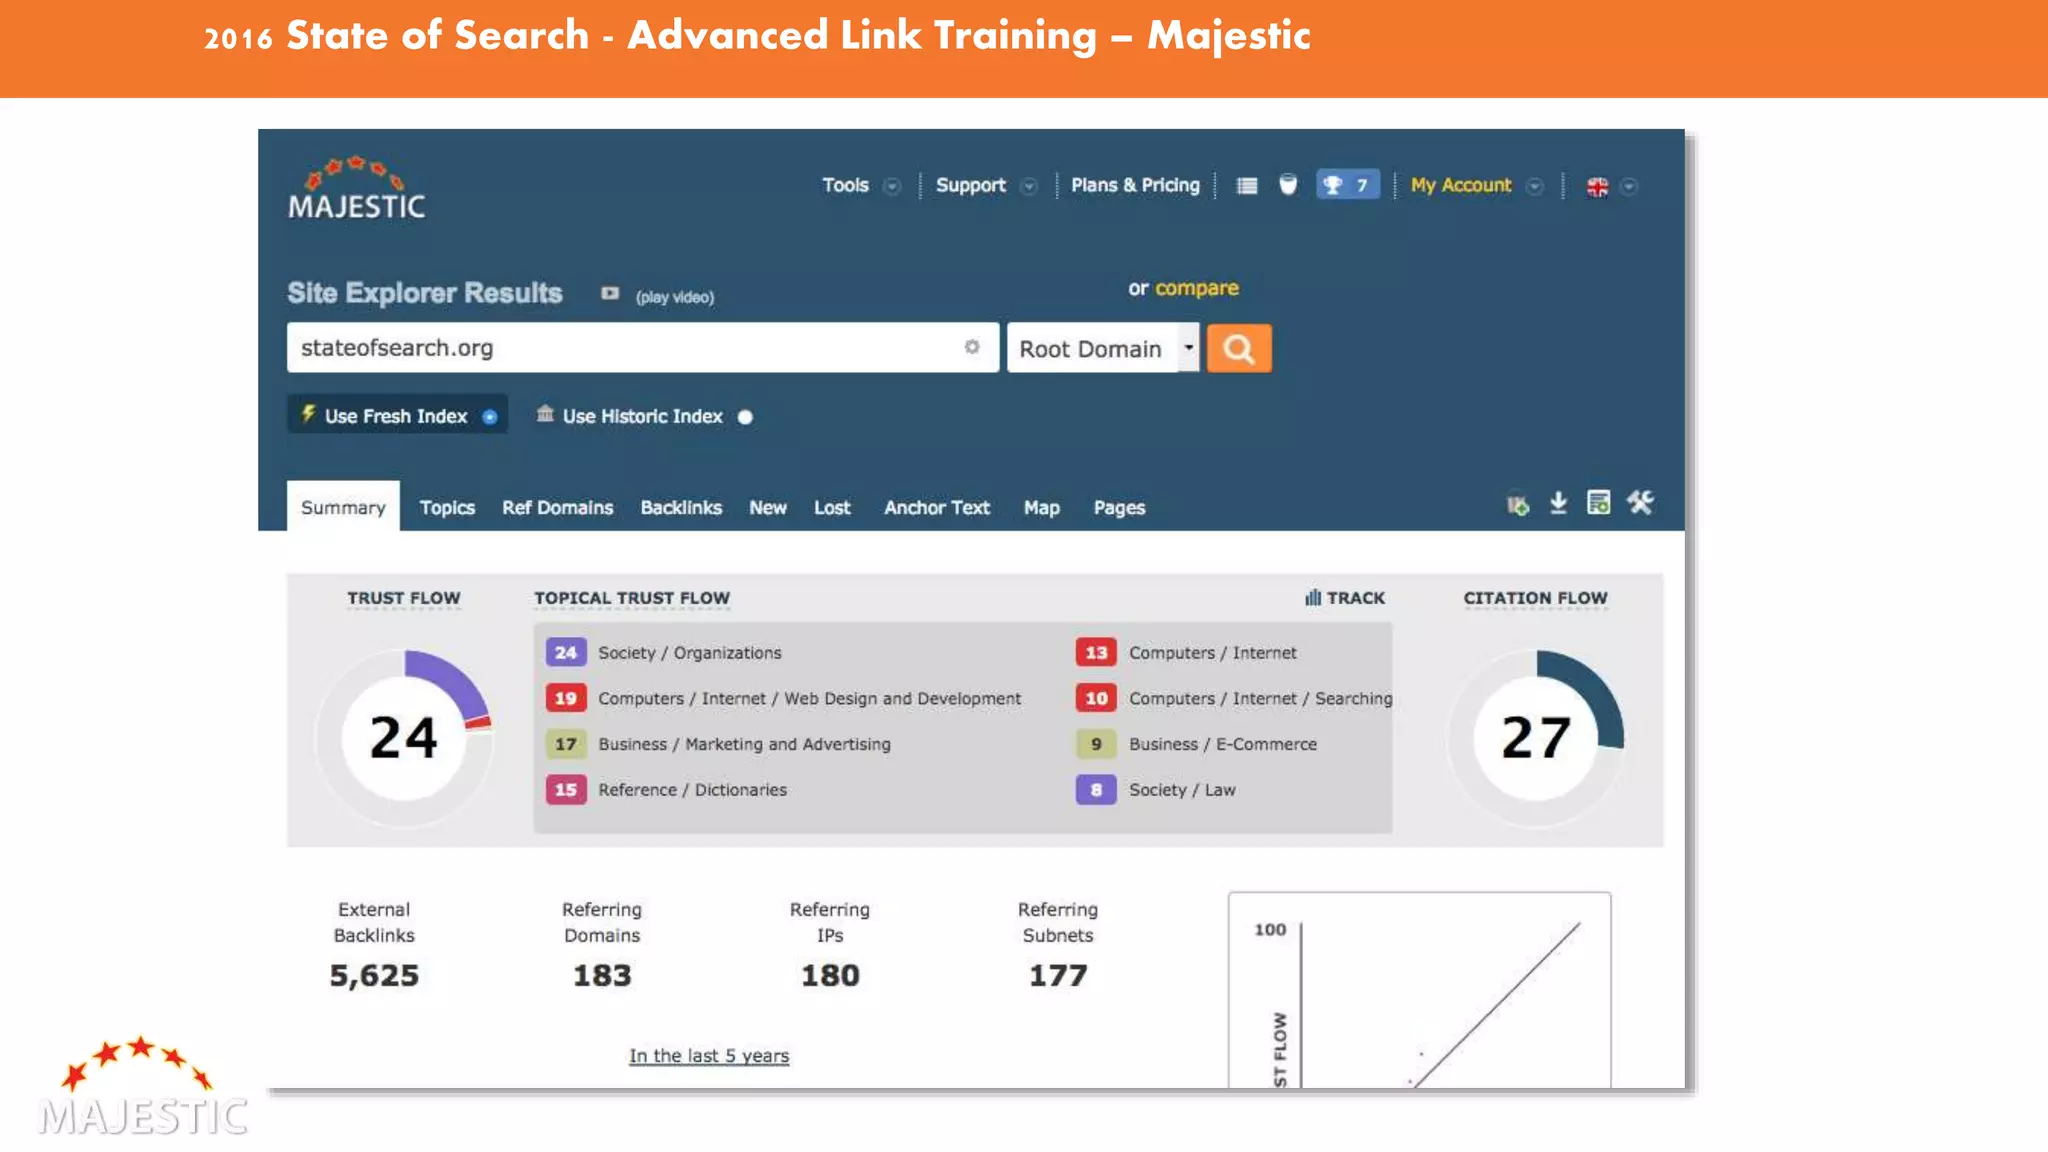Screen dimensions: 2048x1152
Task: Open the list view icon in the top navigation
Action: (x=1246, y=186)
